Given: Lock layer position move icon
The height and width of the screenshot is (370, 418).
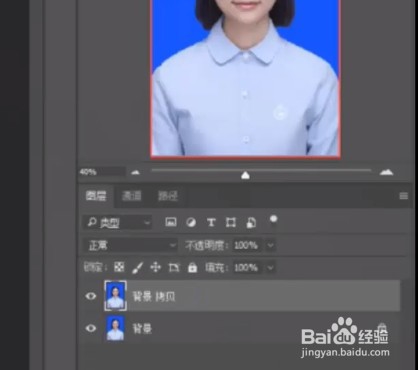Looking at the screenshot, I should [x=155, y=267].
